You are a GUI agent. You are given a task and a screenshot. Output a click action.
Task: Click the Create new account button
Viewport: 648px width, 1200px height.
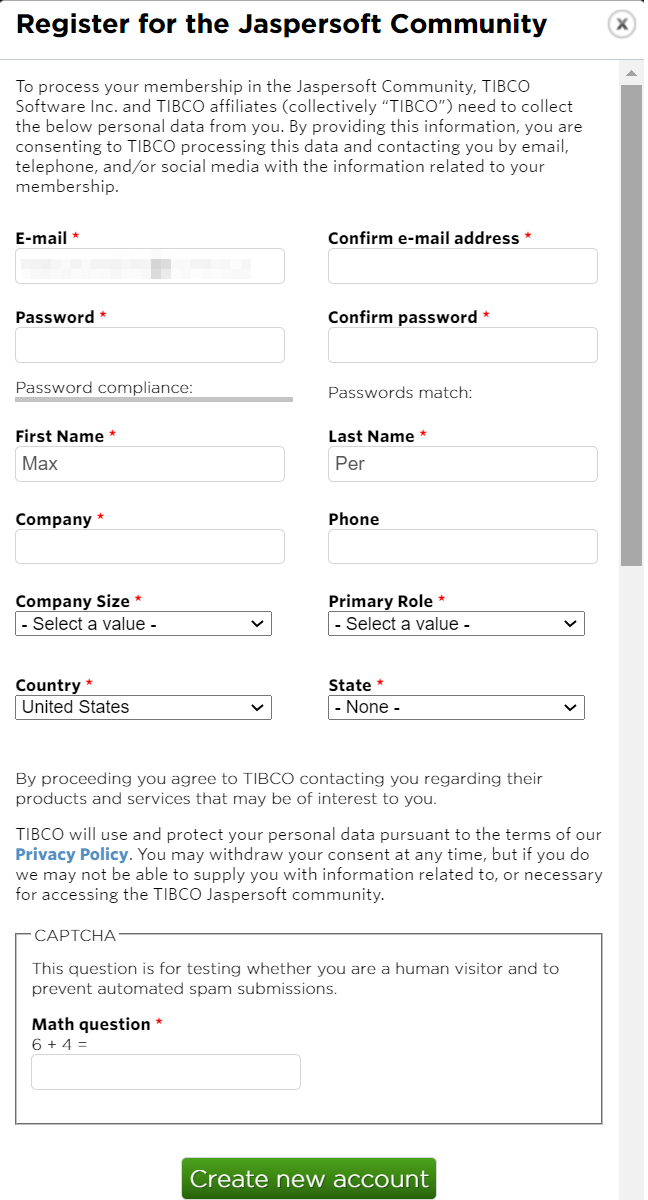point(309,1179)
